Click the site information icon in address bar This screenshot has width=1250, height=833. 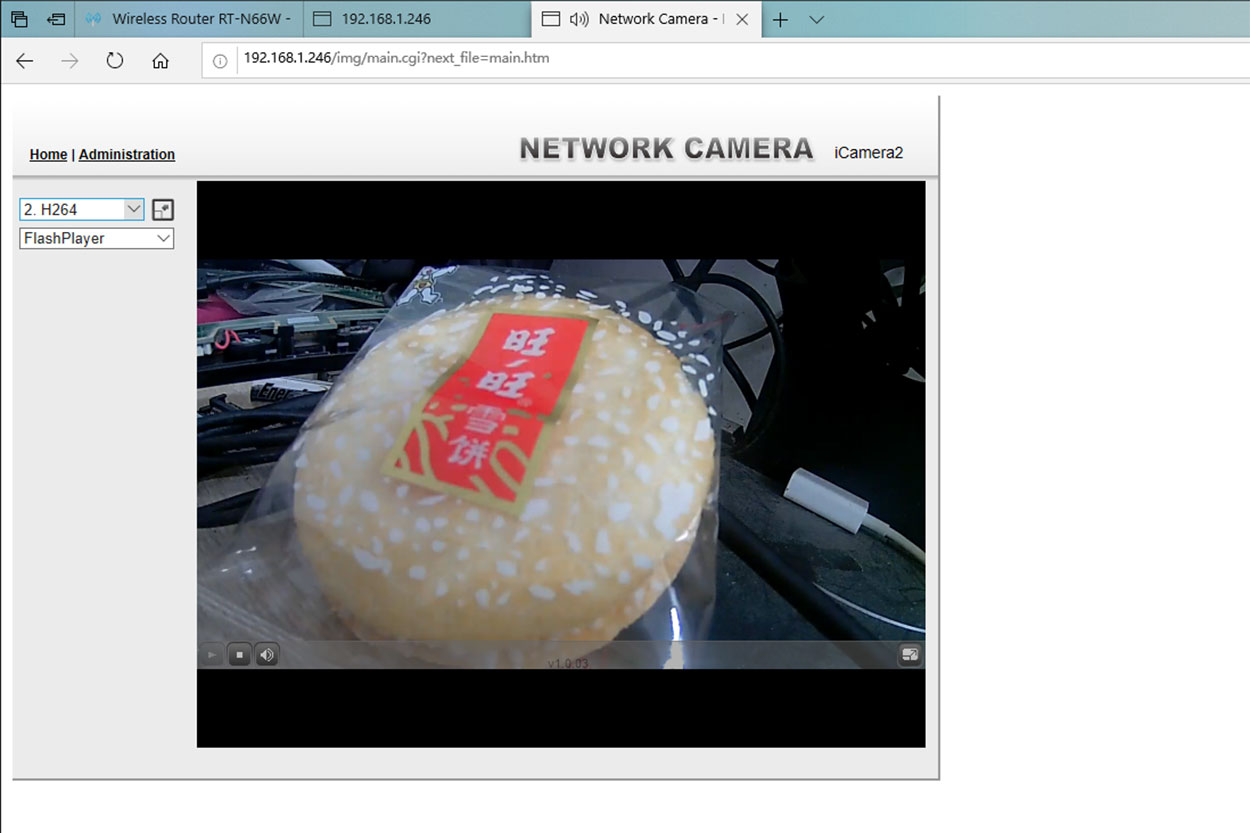tap(220, 61)
